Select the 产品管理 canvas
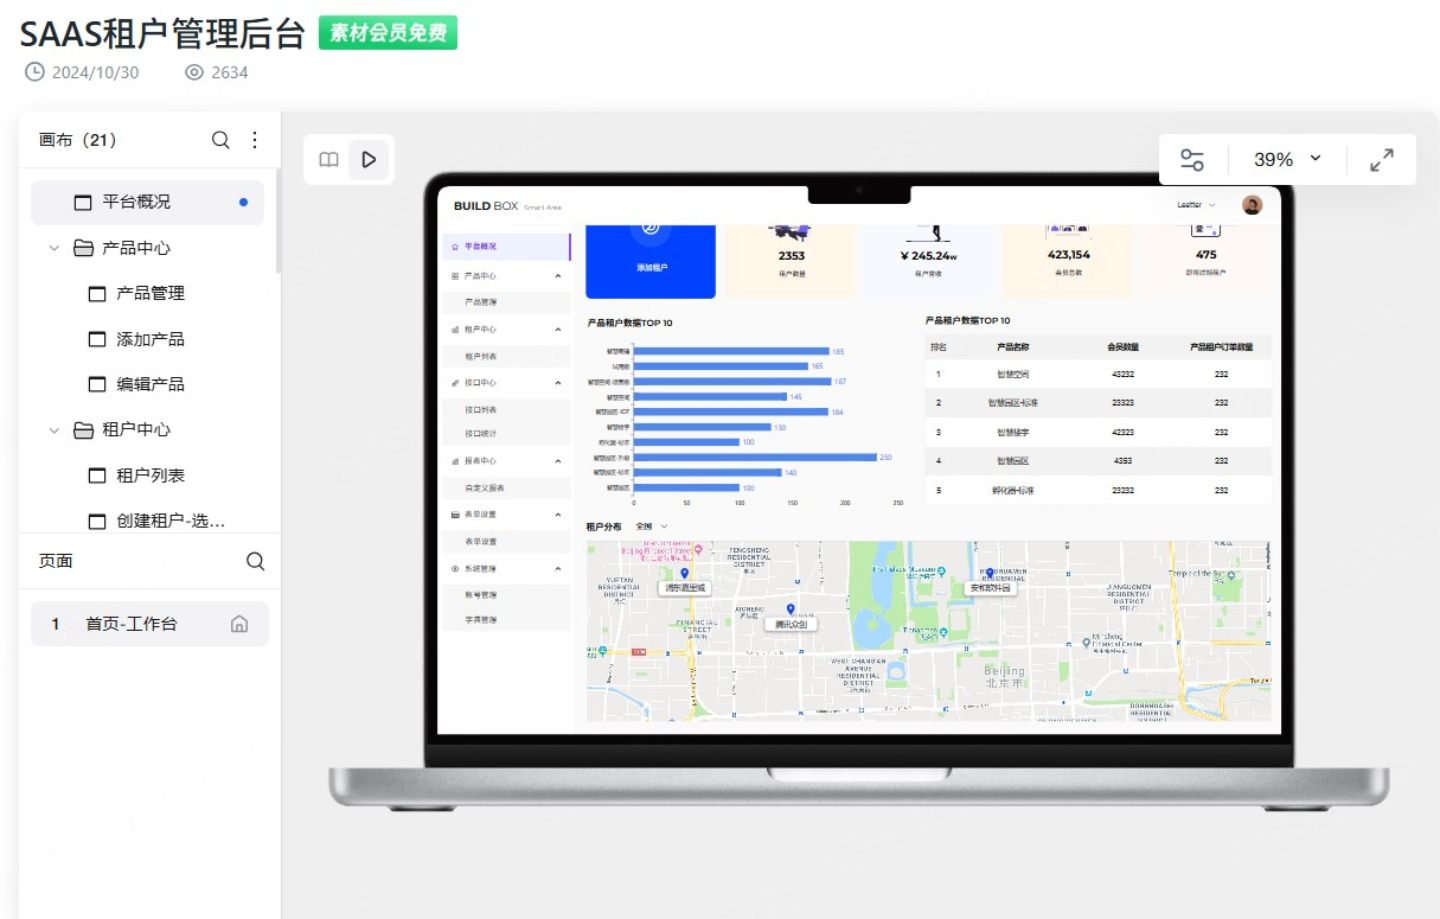The height and width of the screenshot is (919, 1440). [150, 293]
